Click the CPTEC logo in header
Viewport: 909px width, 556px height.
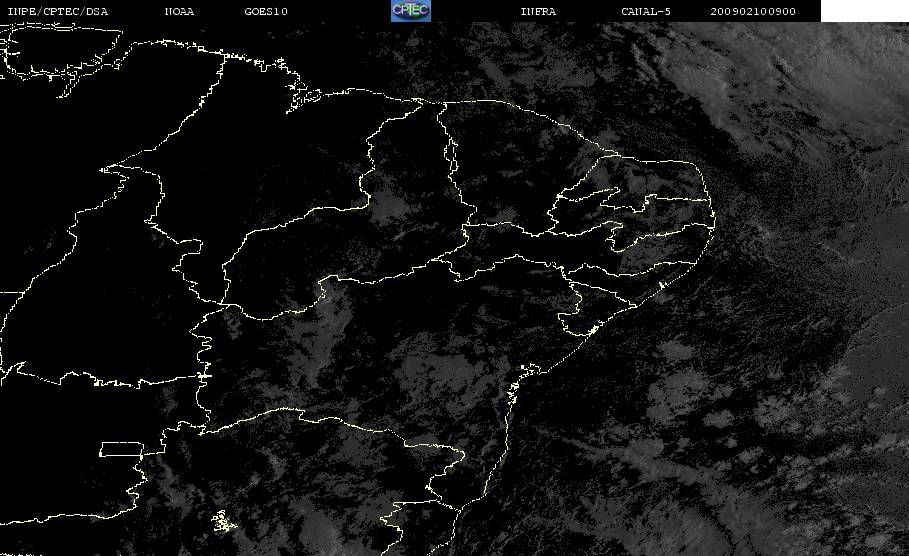411,10
